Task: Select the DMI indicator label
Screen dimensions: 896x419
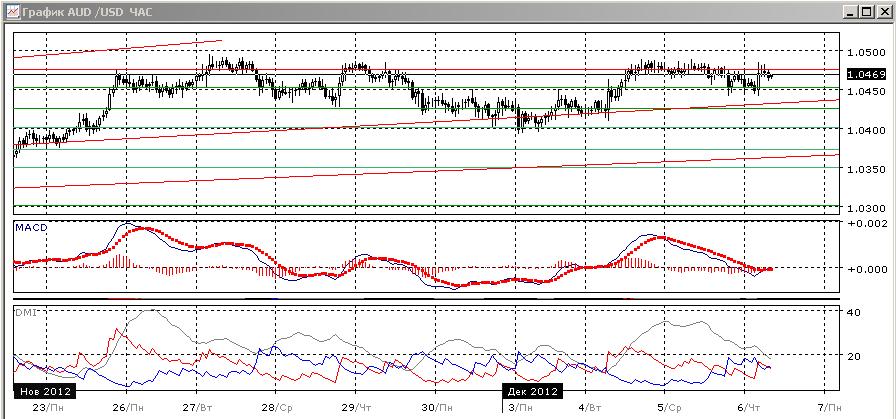Action: pos(24,314)
